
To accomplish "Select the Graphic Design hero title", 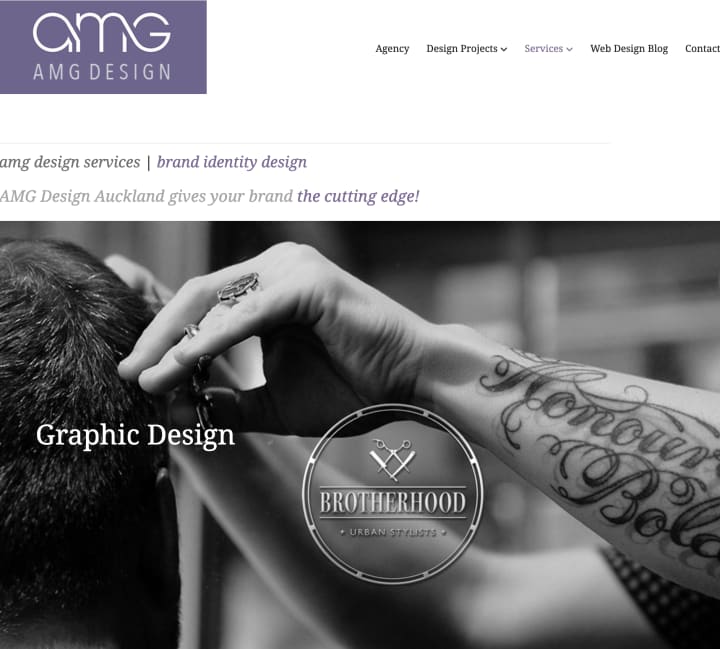I will (135, 435).
